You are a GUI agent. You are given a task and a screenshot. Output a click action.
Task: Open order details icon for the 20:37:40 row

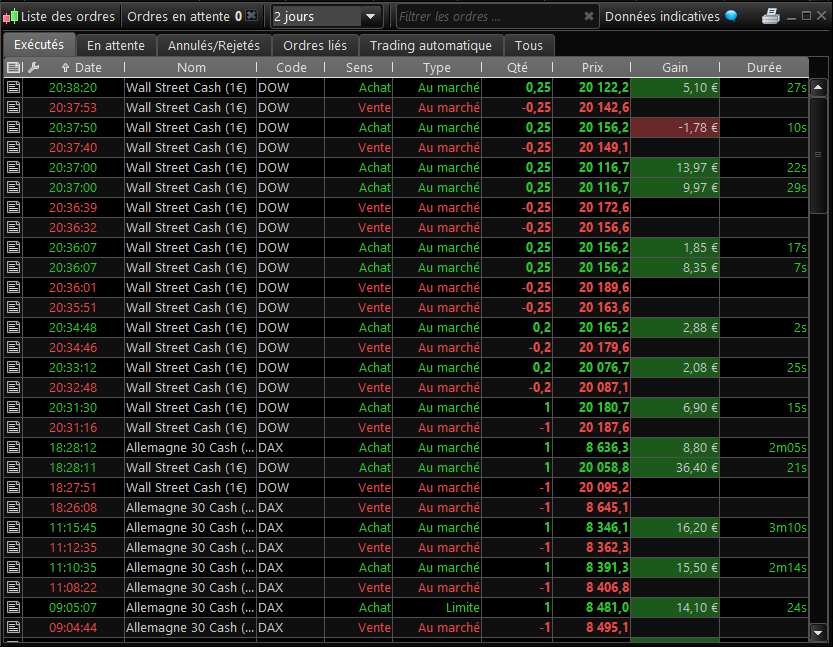click(13, 148)
